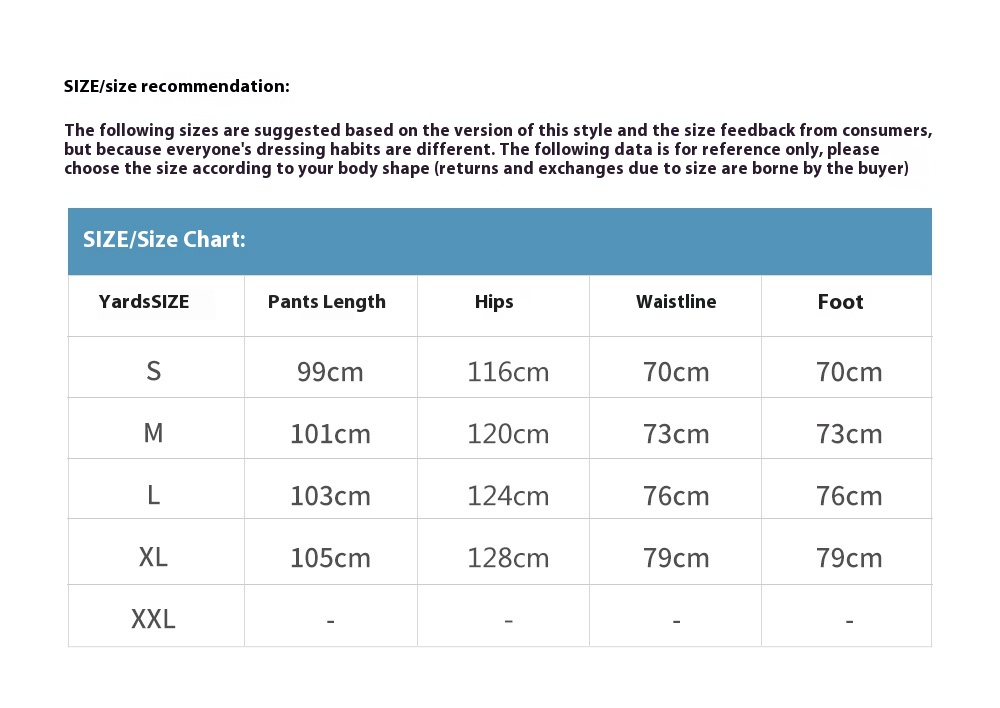Select the Foot column header

pyautogui.click(x=840, y=302)
